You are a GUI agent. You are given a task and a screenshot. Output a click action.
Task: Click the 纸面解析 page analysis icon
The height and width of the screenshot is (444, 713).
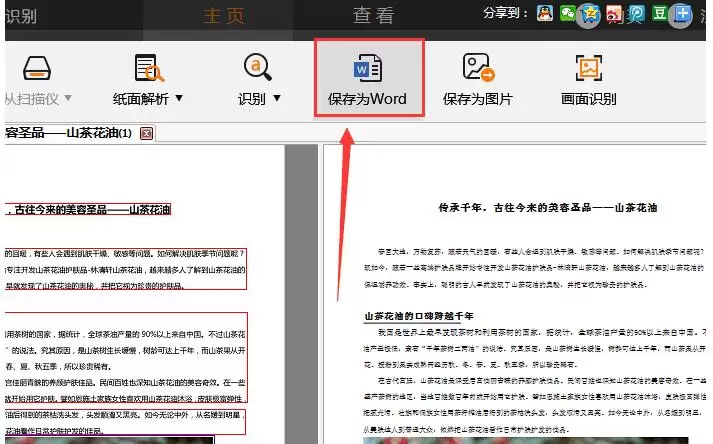pyautogui.click(x=150, y=68)
